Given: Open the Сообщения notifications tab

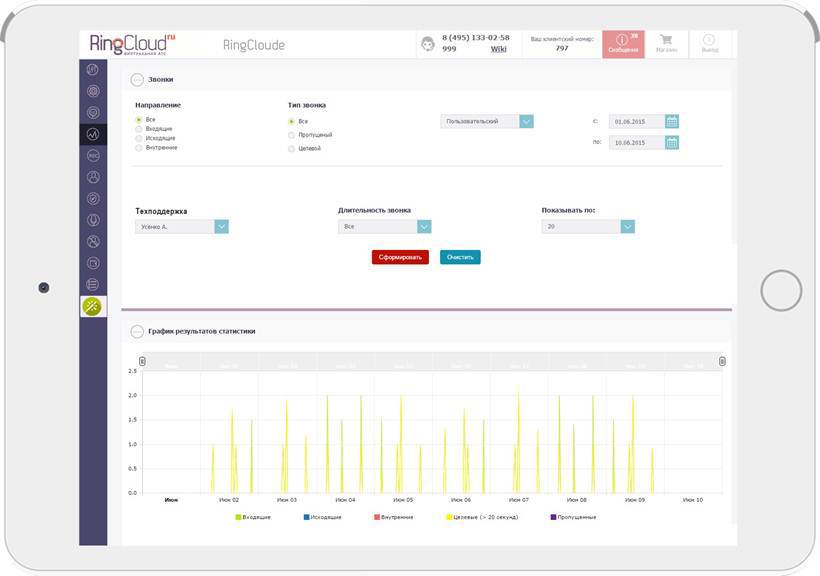Looking at the screenshot, I should click(623, 44).
